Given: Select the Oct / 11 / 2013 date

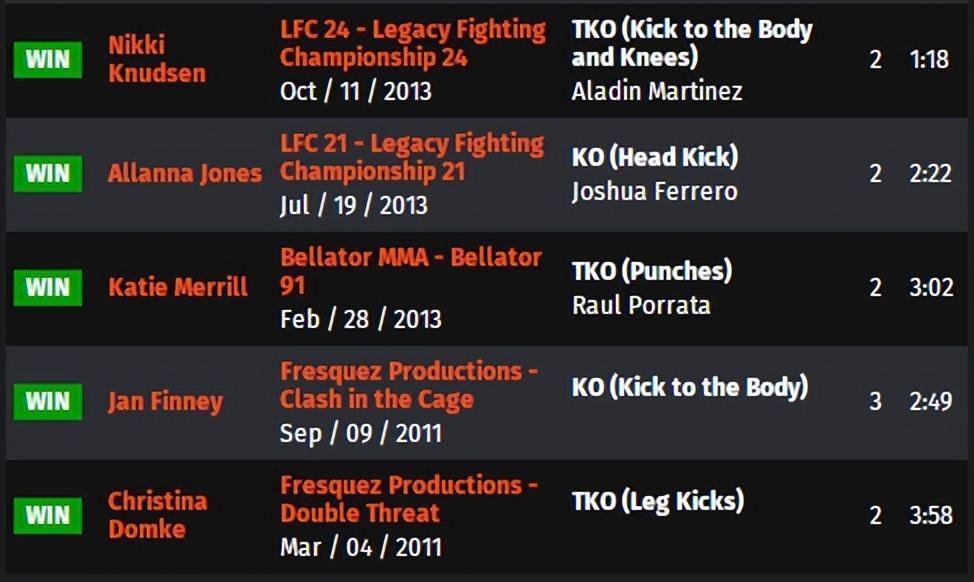Looking at the screenshot, I should 355,91.
